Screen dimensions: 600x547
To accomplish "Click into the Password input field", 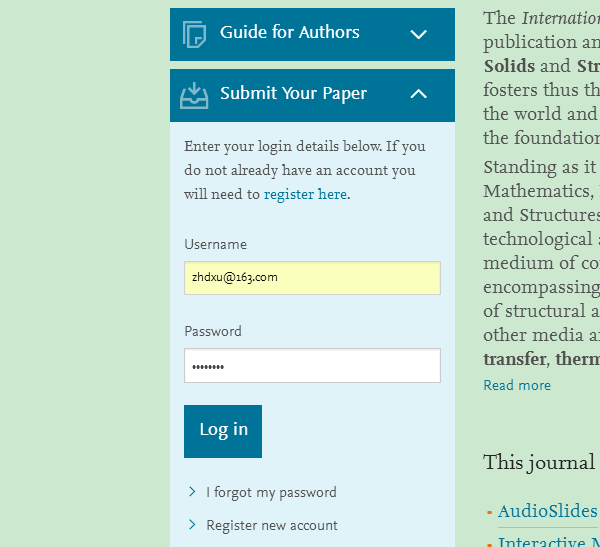I will (x=312, y=366).
